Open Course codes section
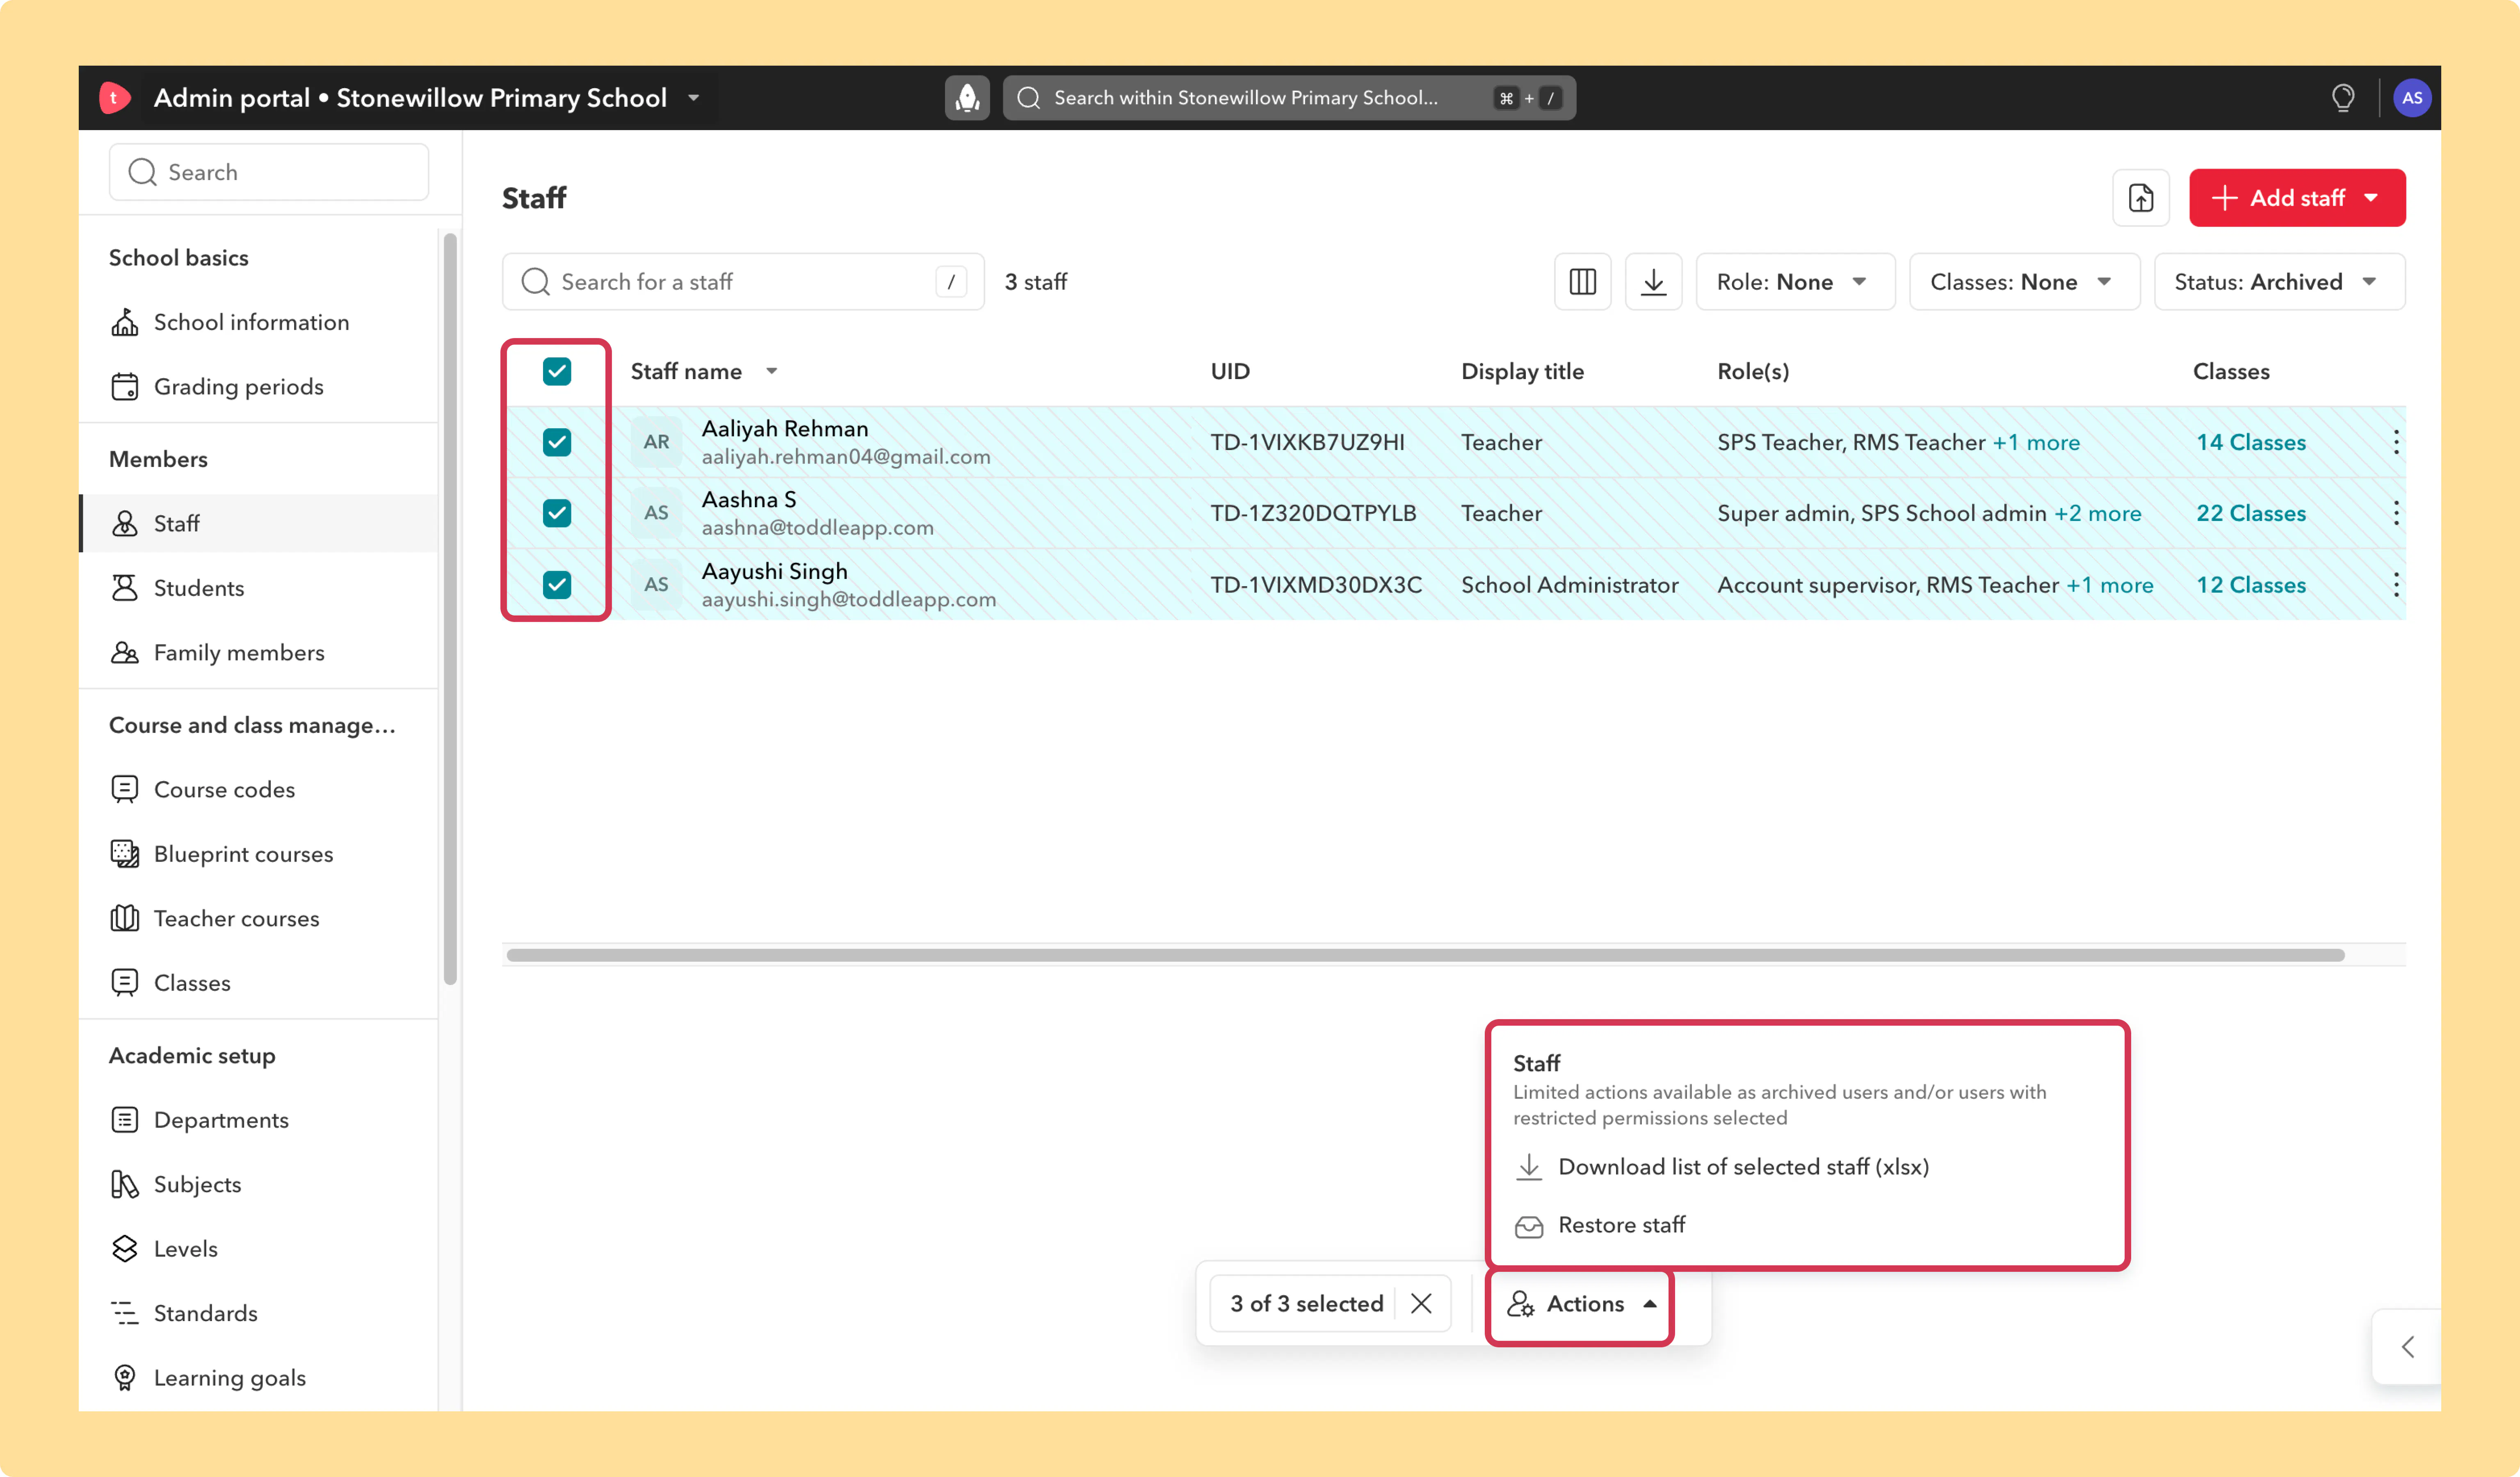 (x=224, y=790)
